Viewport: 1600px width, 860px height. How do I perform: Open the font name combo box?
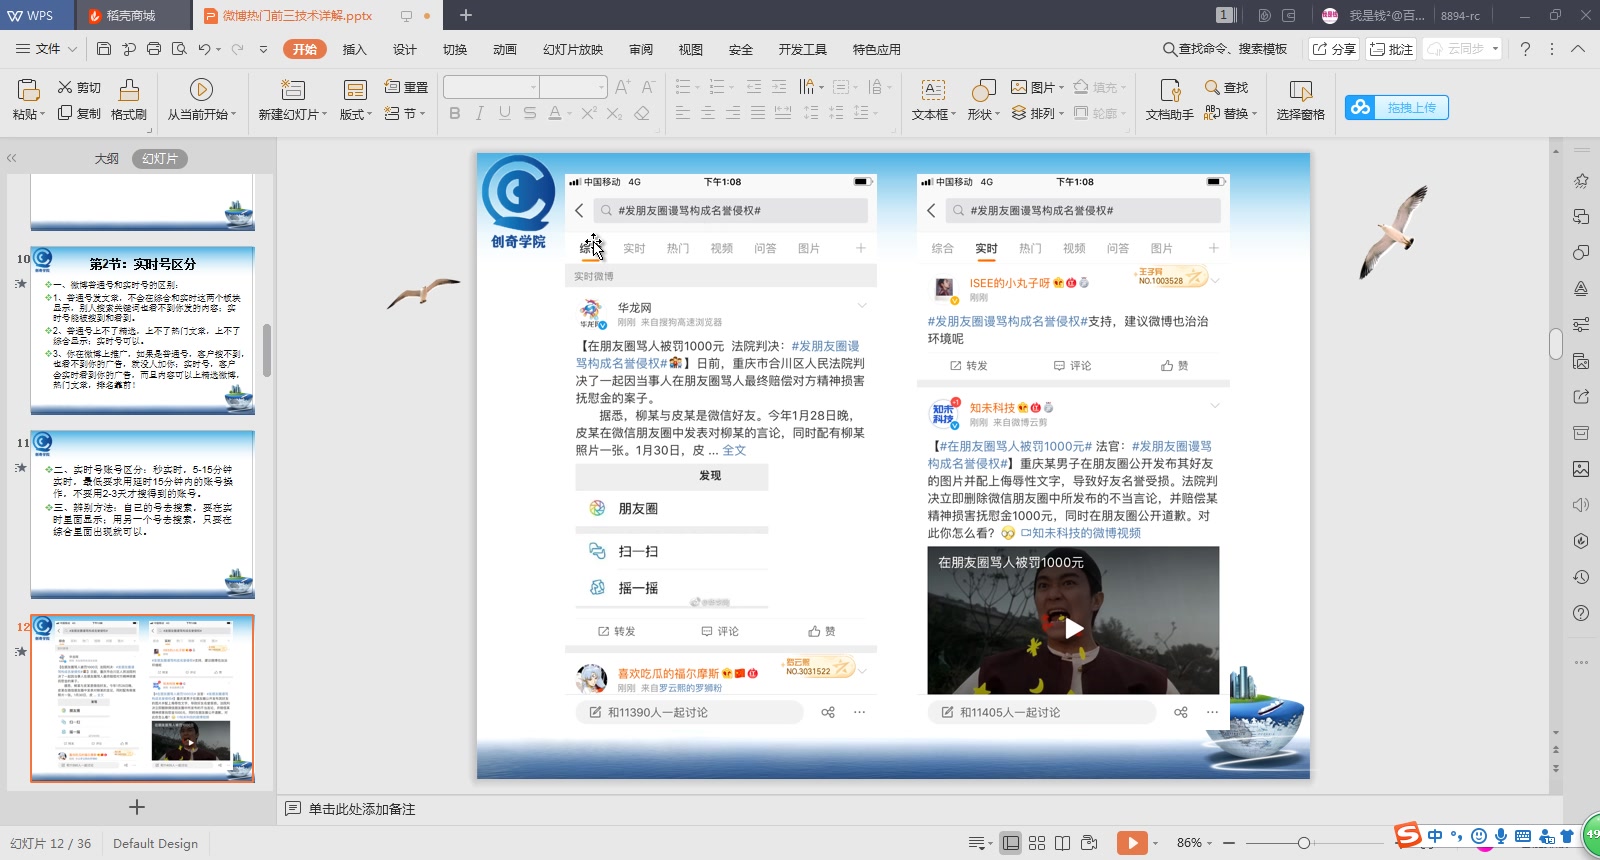tap(491, 87)
